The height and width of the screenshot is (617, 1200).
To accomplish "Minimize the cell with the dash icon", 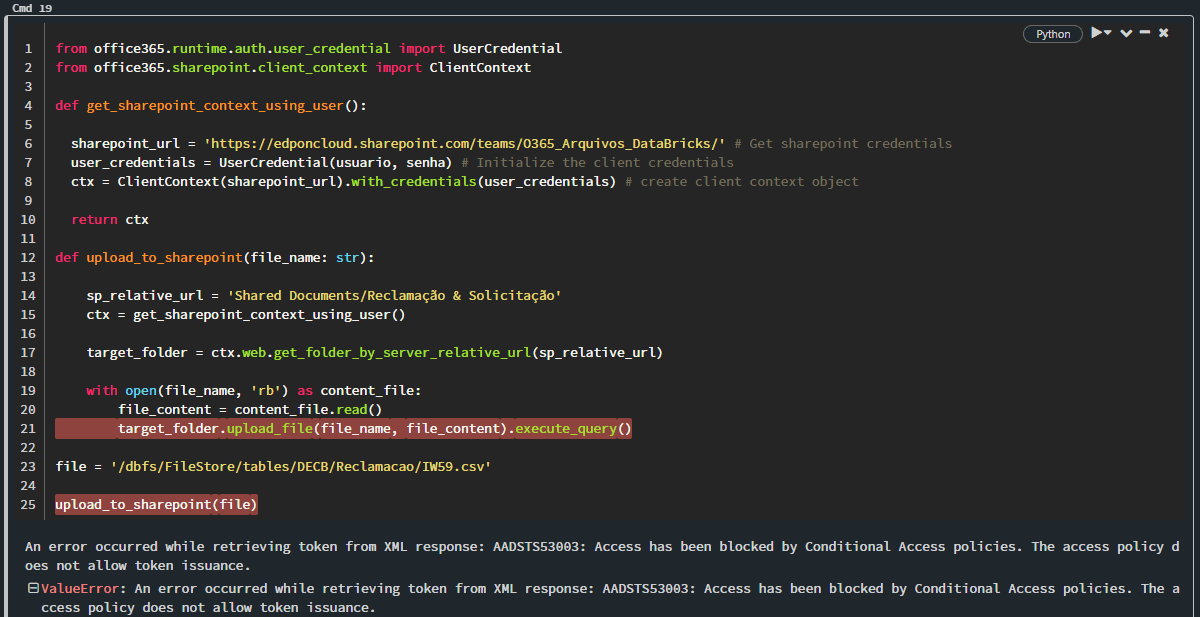I will pyautogui.click(x=1145, y=33).
